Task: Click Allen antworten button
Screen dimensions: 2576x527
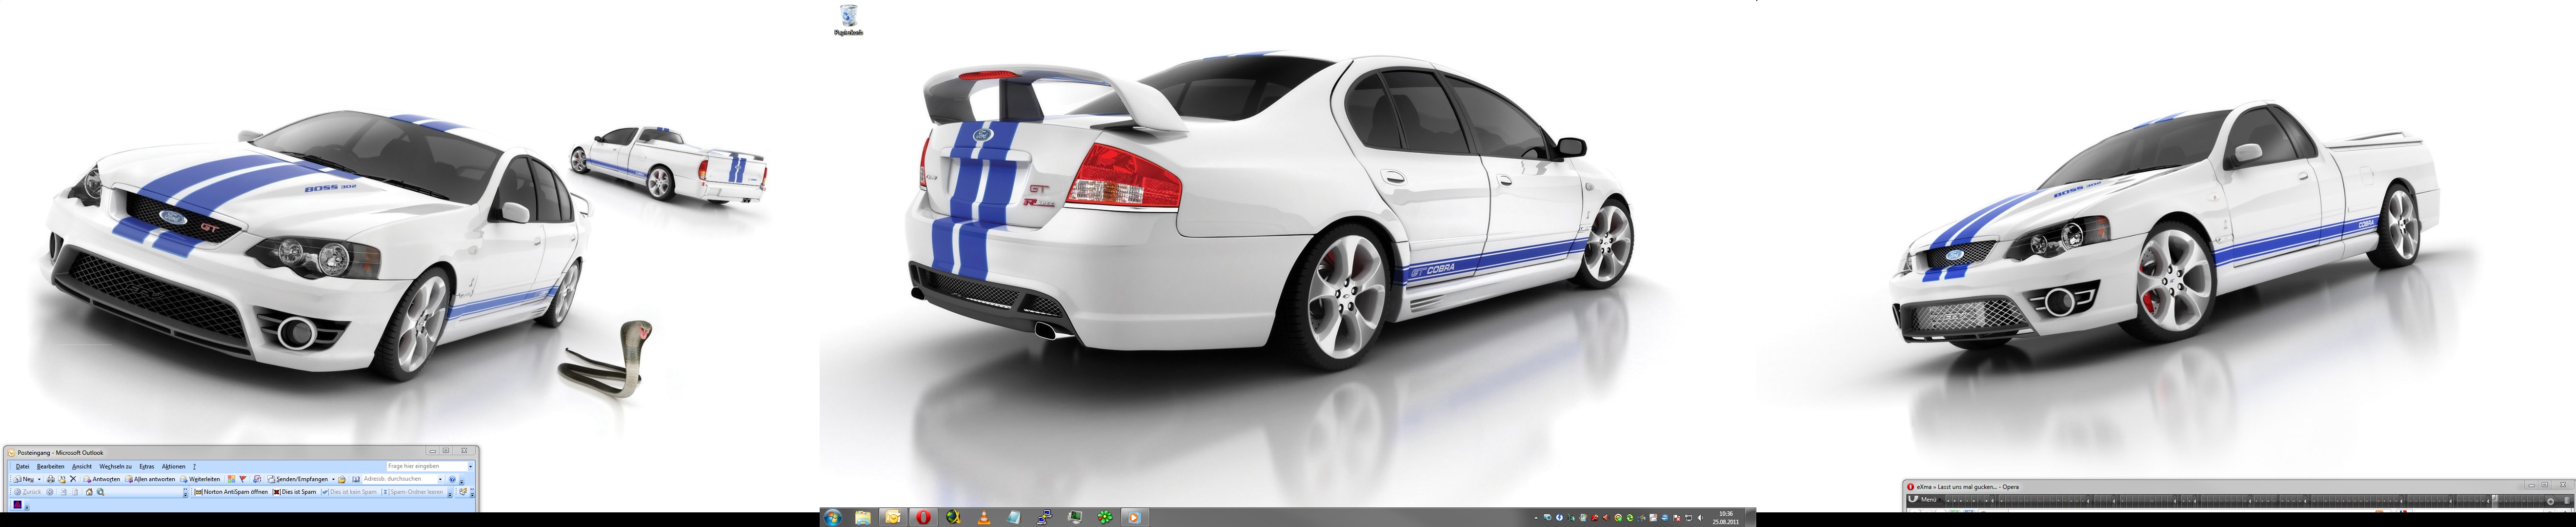Action: [x=150, y=480]
